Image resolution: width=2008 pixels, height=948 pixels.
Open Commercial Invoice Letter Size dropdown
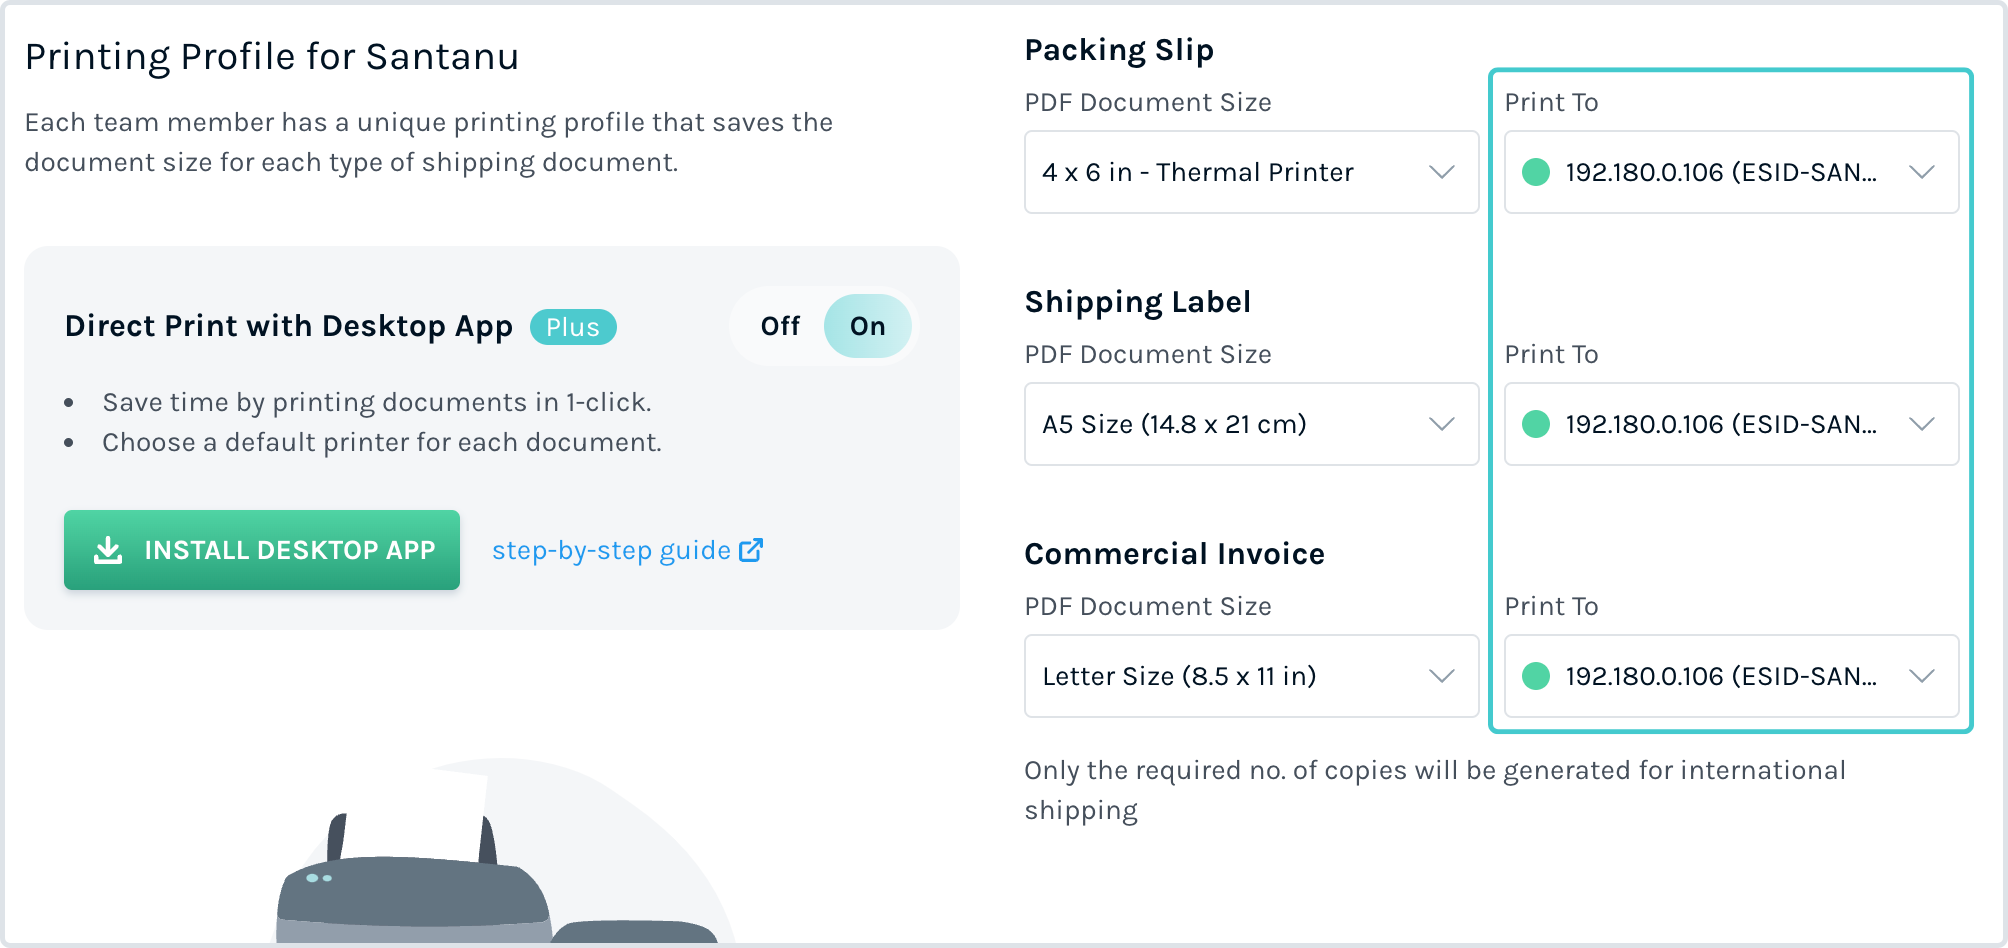pos(1251,676)
